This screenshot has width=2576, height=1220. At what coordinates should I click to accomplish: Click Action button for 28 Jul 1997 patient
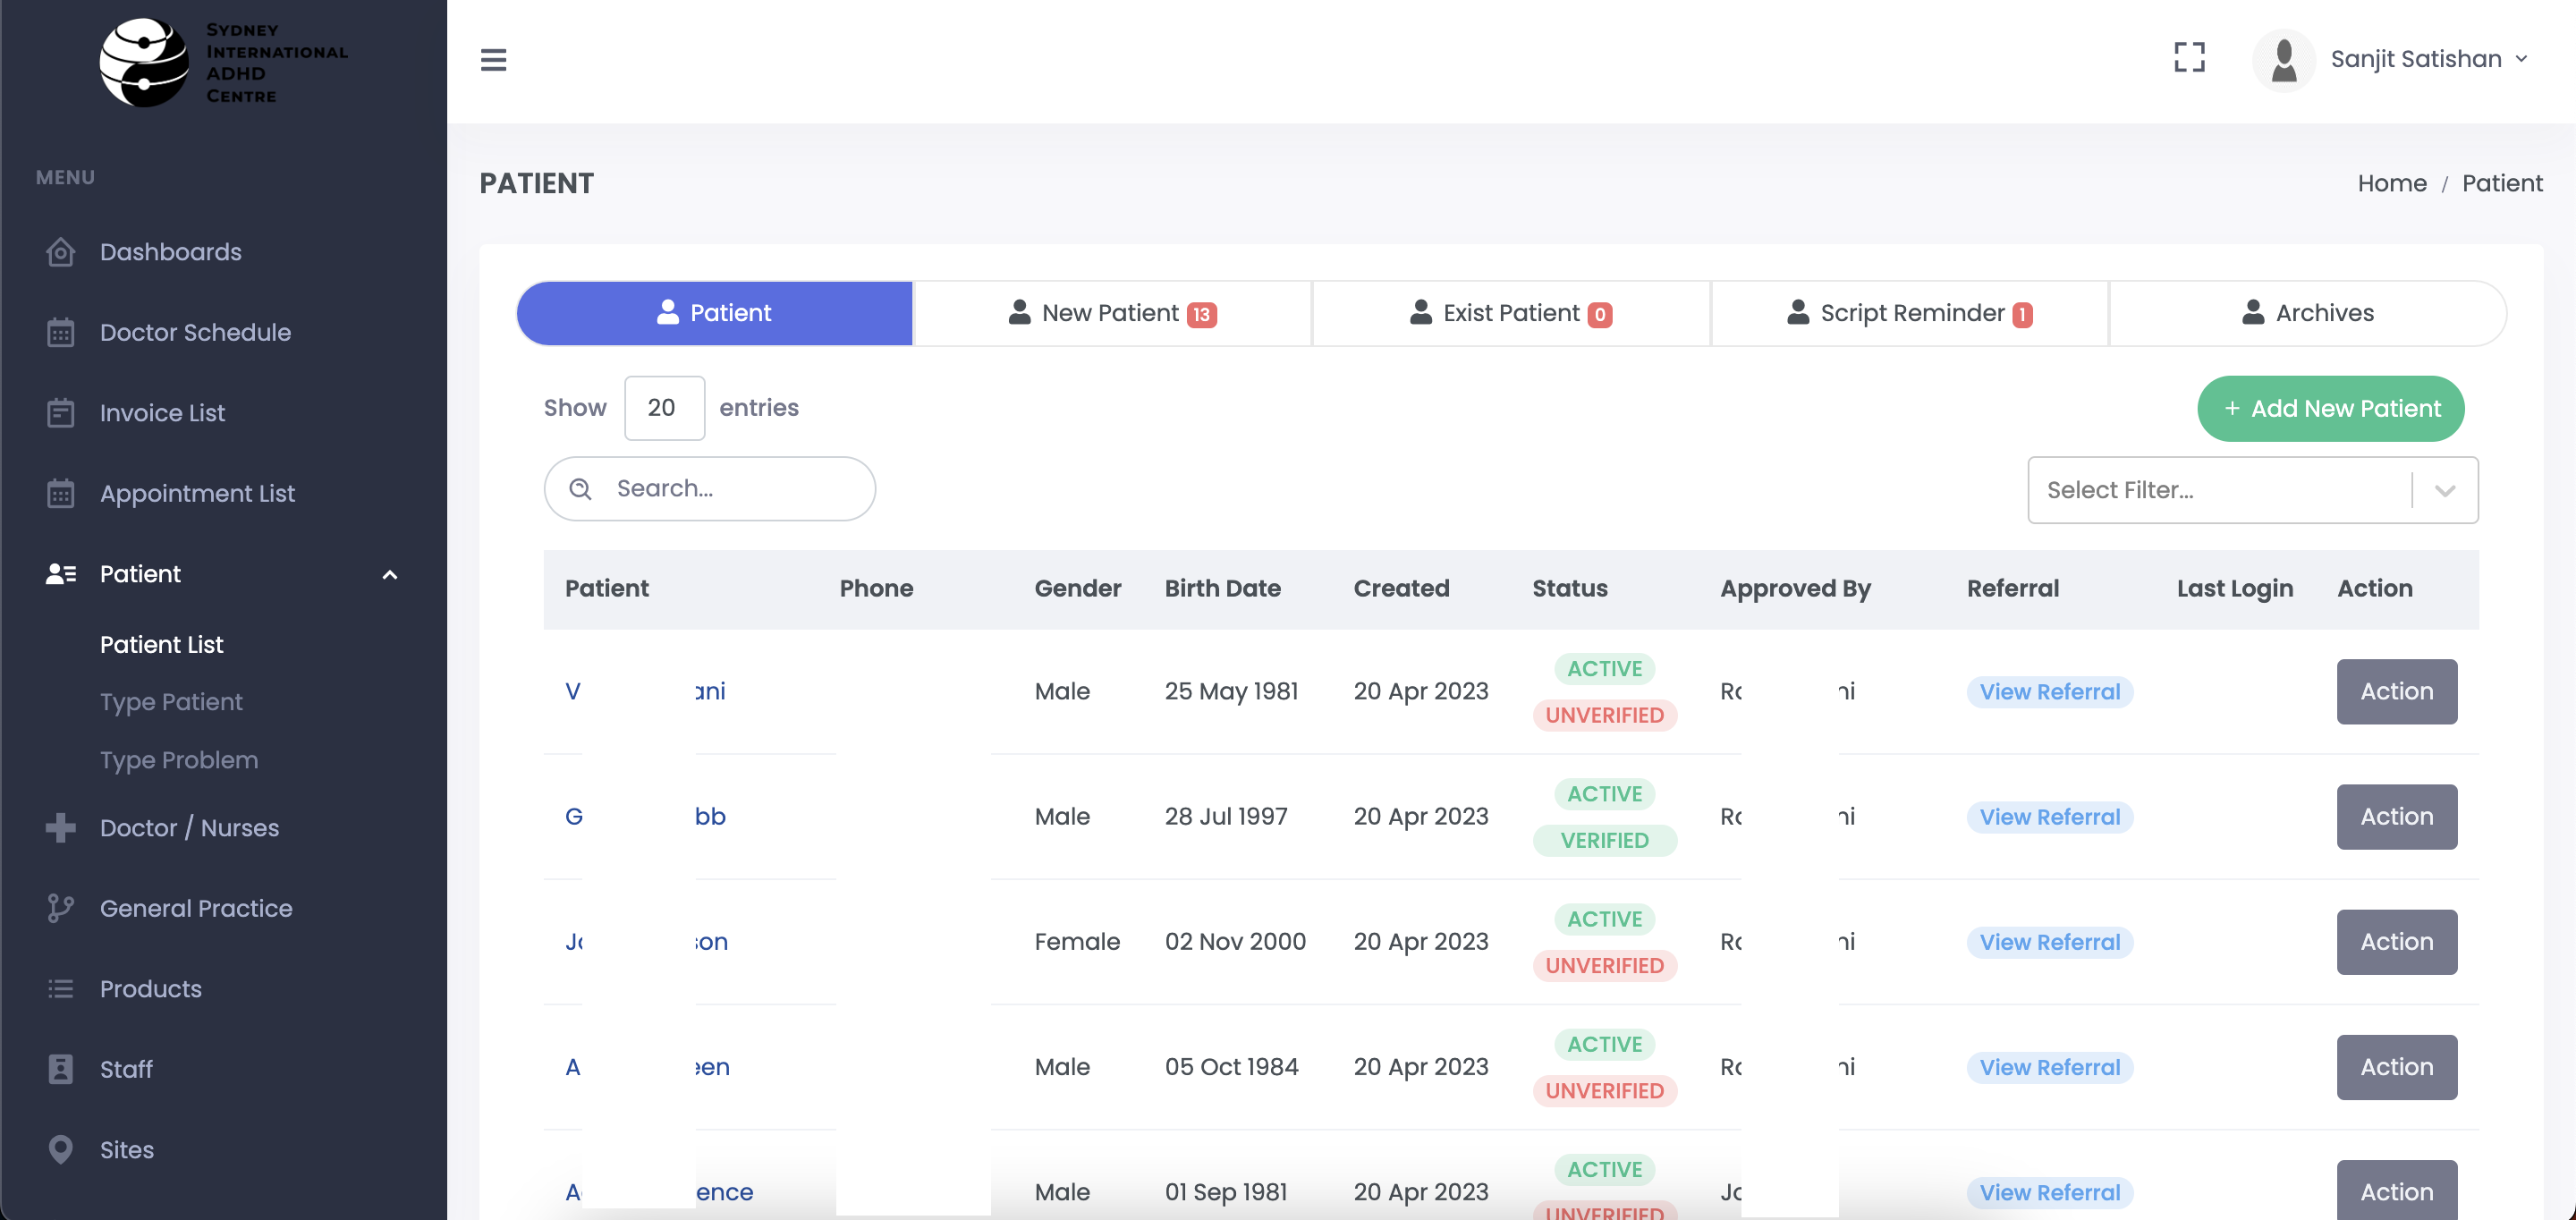point(2395,816)
